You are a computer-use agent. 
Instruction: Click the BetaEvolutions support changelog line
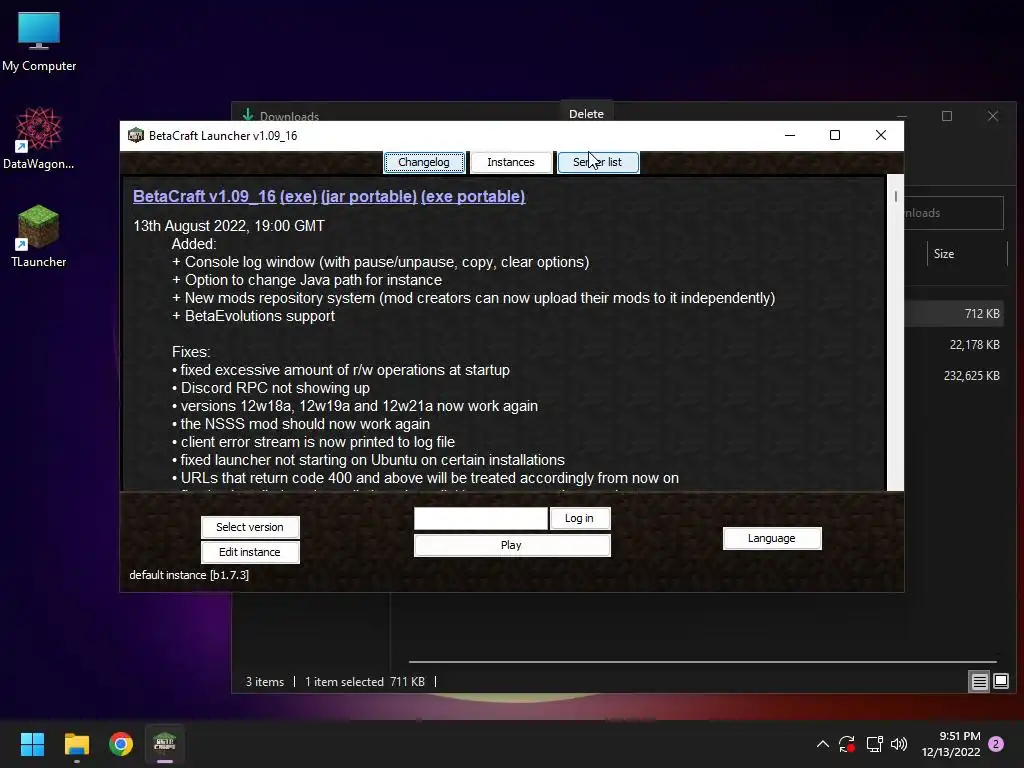[253, 316]
